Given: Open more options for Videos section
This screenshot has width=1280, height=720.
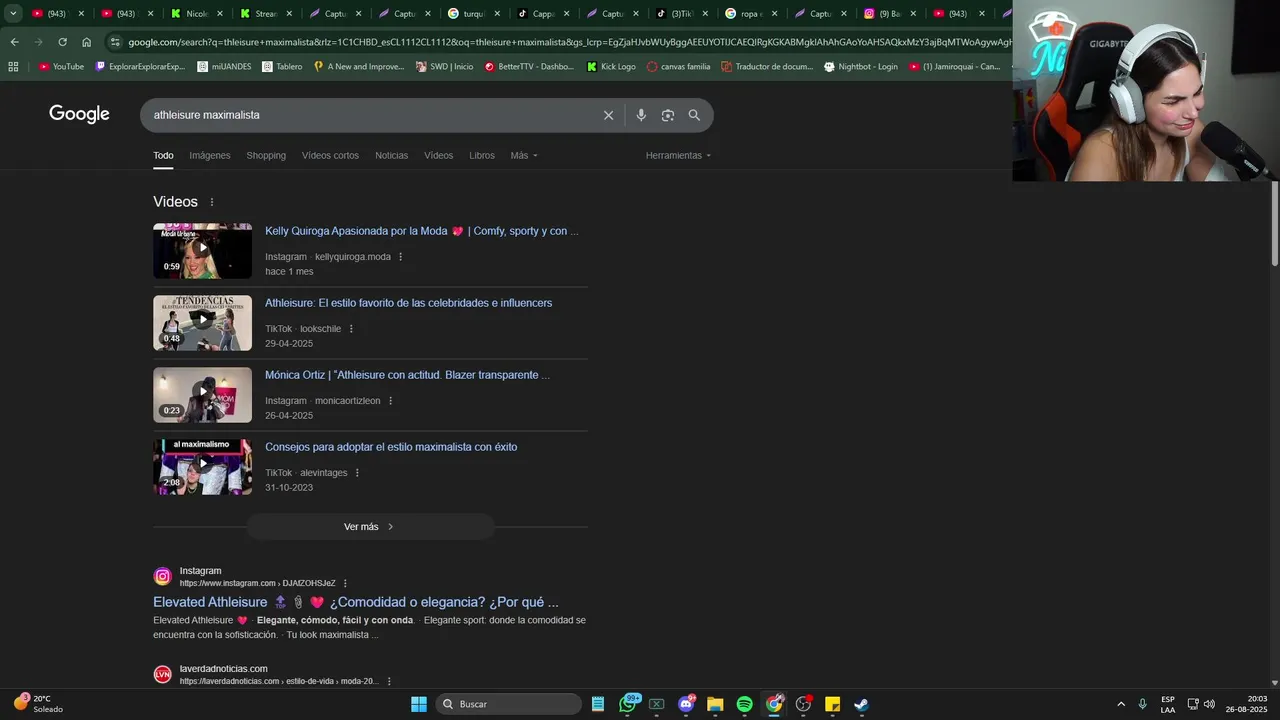Looking at the screenshot, I should click(x=212, y=202).
